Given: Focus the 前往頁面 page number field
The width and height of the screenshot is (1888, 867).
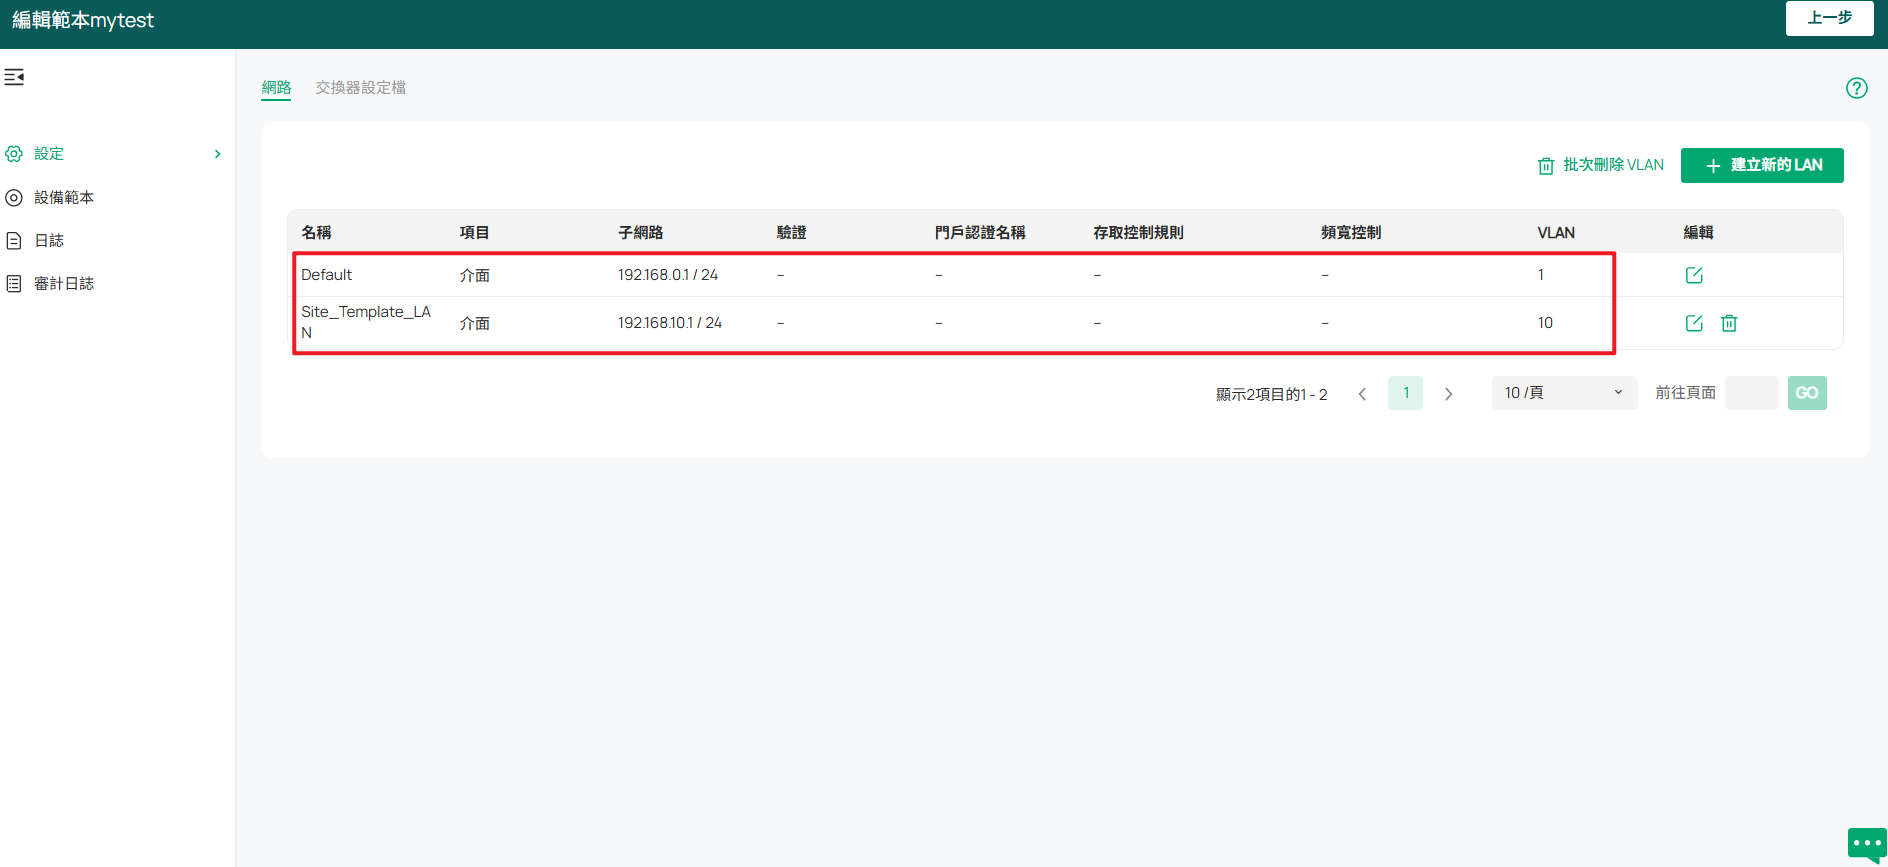Looking at the screenshot, I should click(1752, 393).
